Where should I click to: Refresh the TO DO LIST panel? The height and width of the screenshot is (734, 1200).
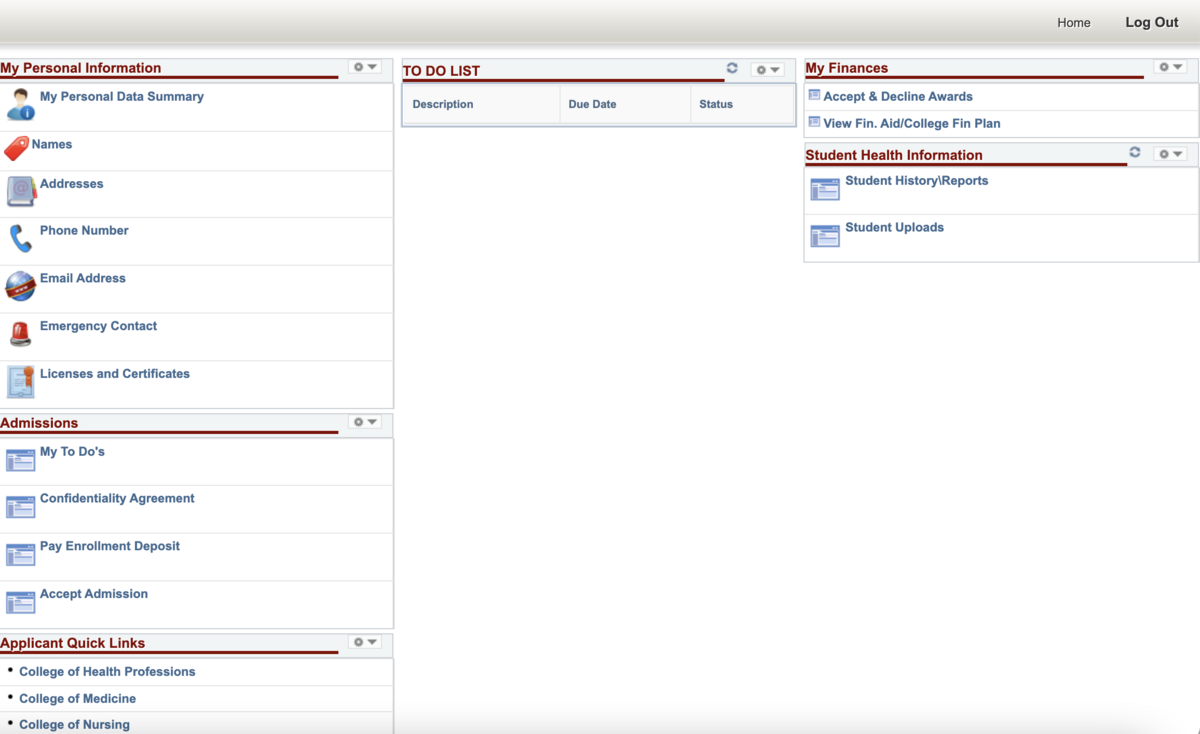point(732,68)
